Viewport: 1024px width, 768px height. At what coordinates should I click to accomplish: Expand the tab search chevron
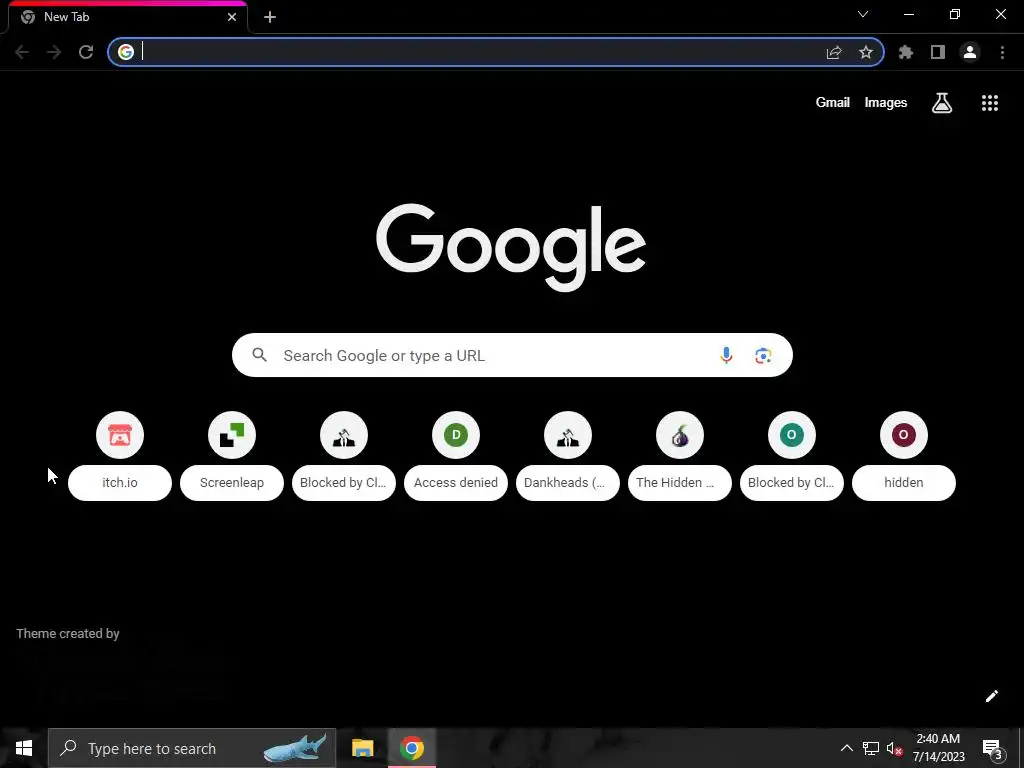[863, 14]
